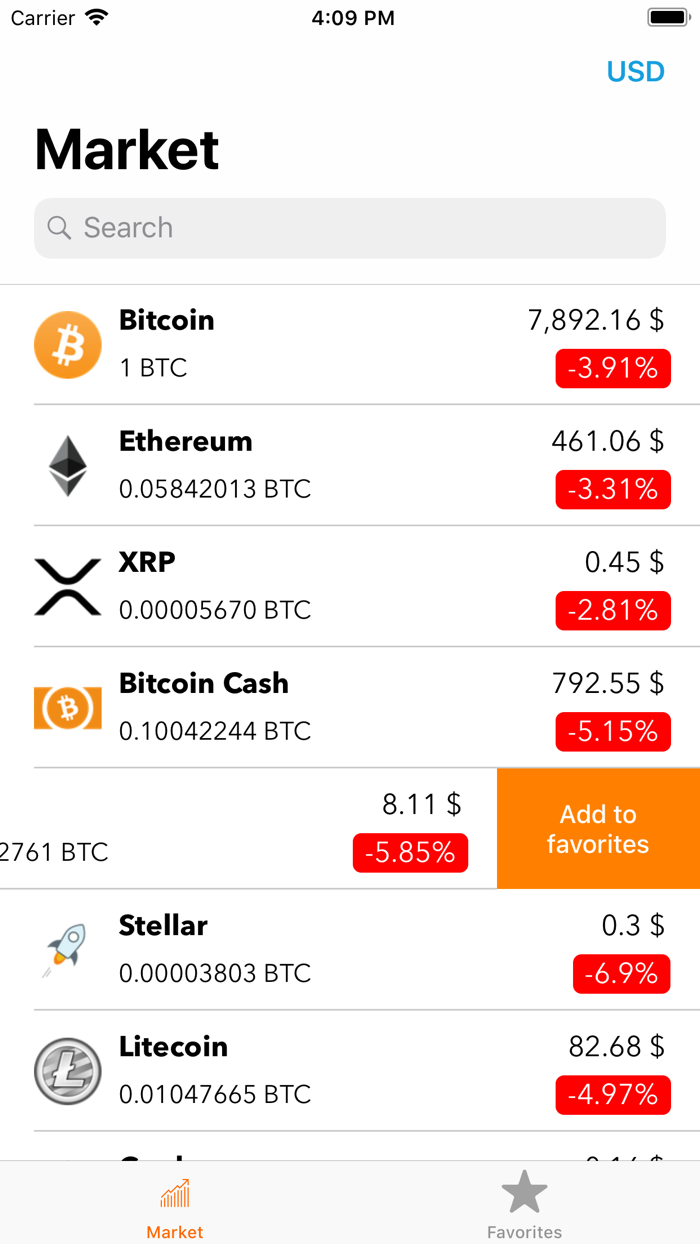
Task: Switch to the Favorites tab
Action: [x=524, y=1202]
